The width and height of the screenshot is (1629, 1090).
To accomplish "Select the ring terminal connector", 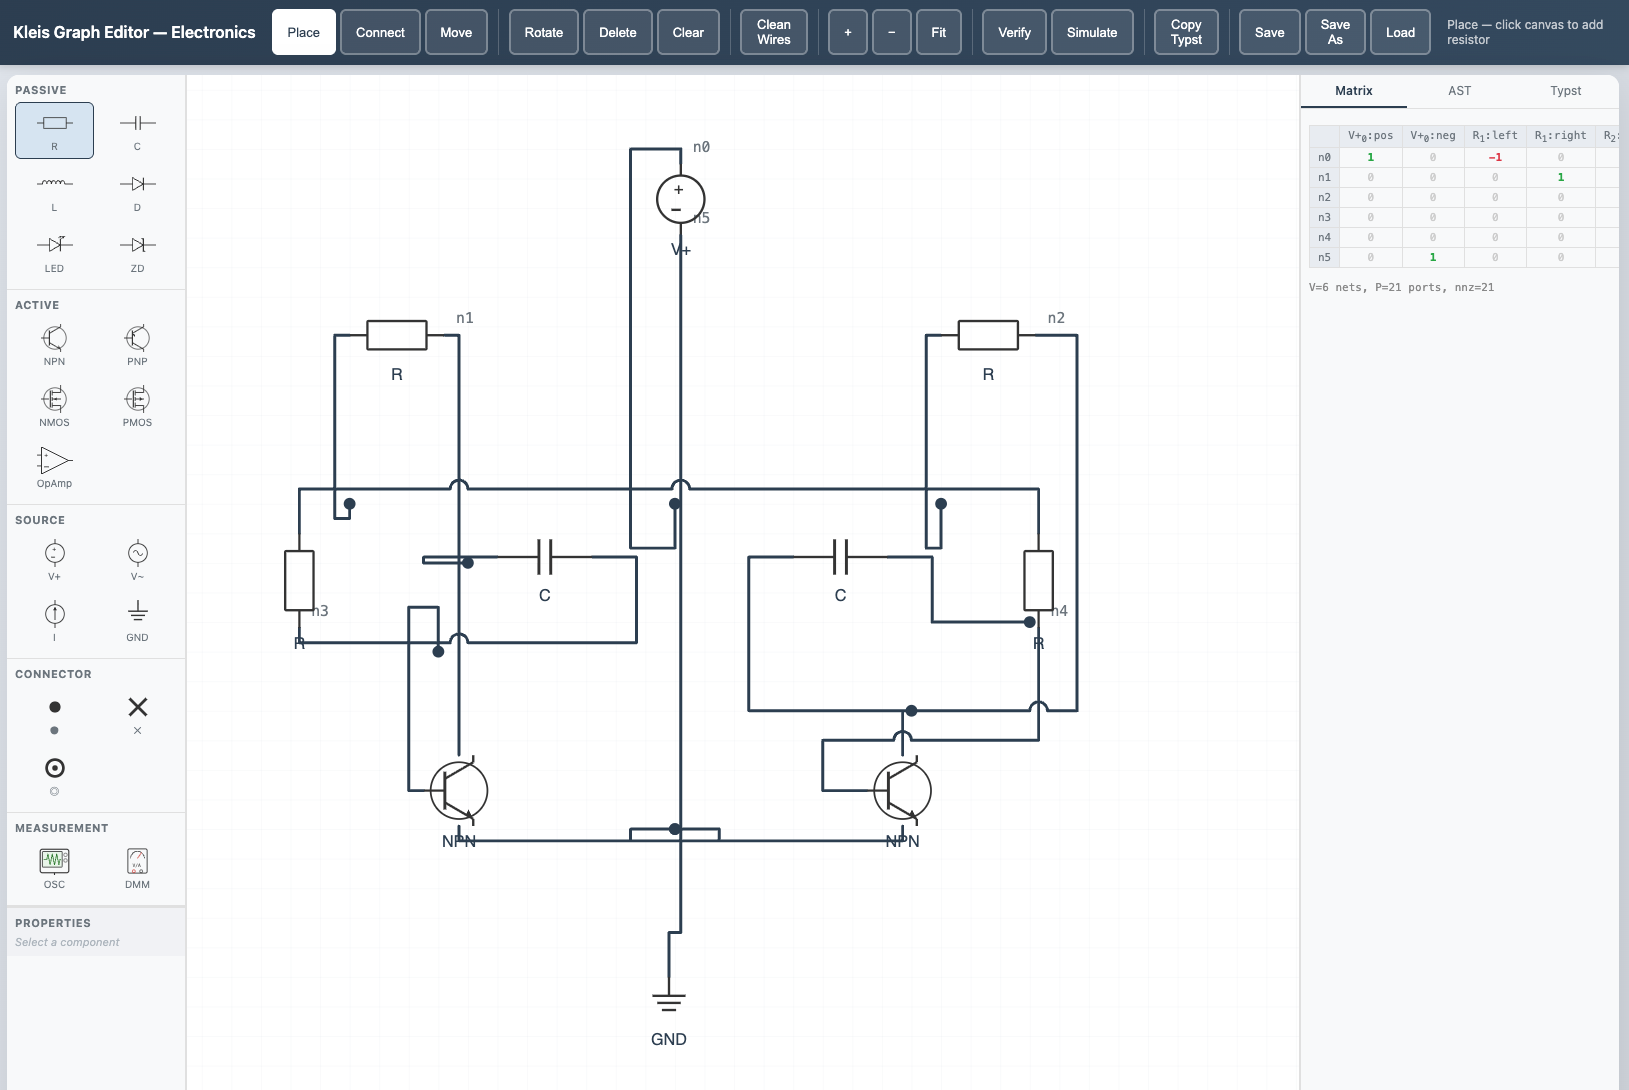I will pos(54,775).
